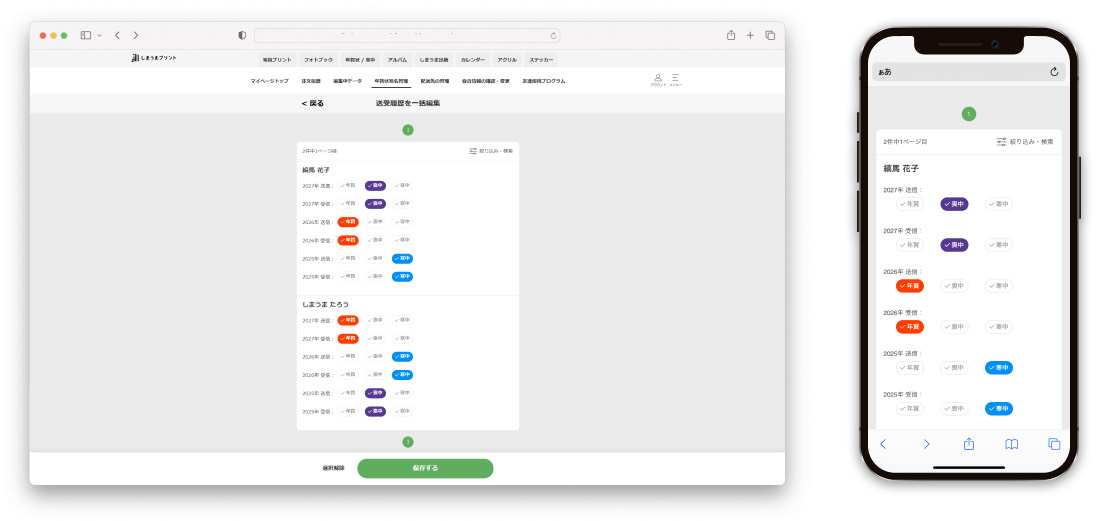Desktop: toggle 綿馬 花子 2025年 受信 年賀
The image size is (1114, 521).
click(348, 276)
